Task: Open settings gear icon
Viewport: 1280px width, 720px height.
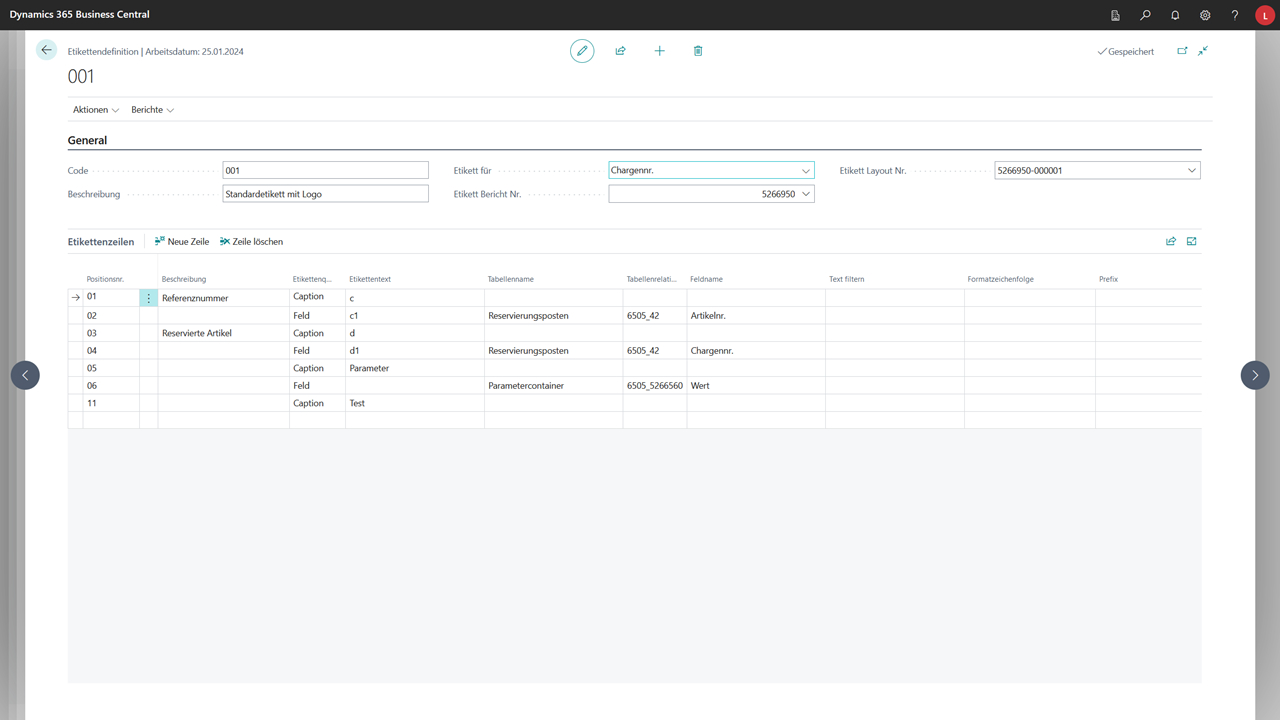Action: click(1205, 15)
